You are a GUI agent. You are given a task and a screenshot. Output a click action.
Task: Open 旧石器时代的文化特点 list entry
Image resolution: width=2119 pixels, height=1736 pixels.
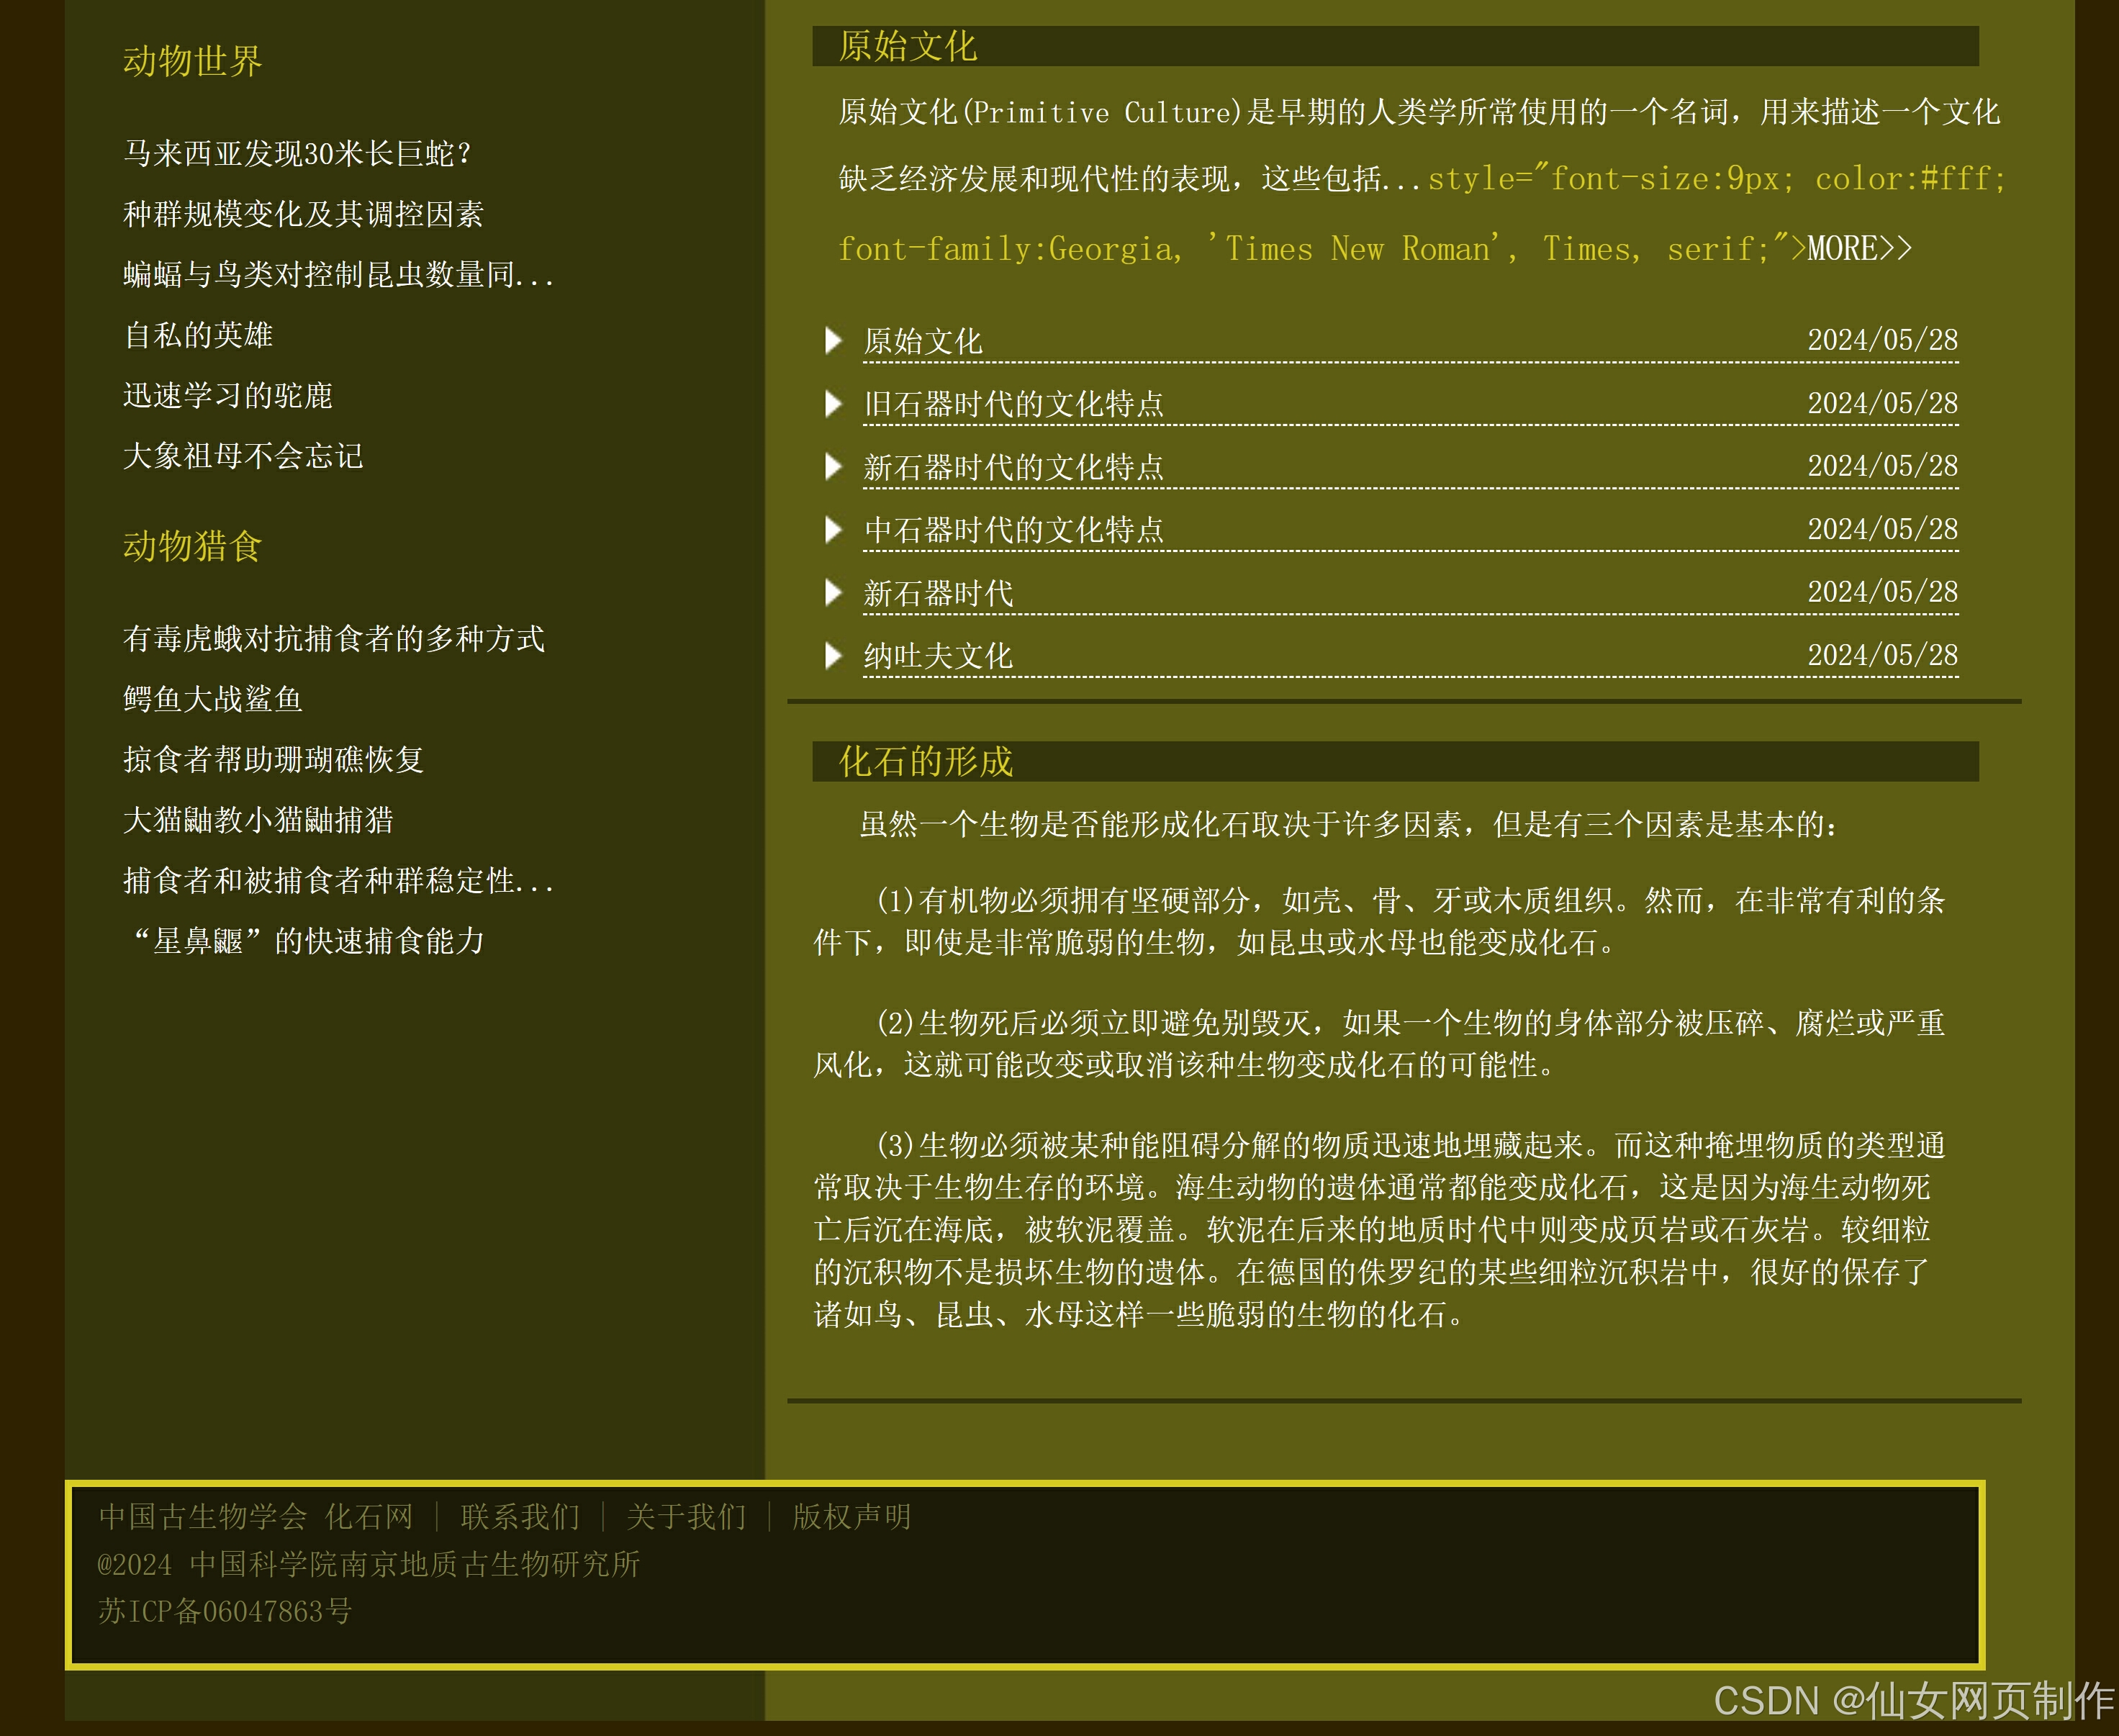[1014, 404]
